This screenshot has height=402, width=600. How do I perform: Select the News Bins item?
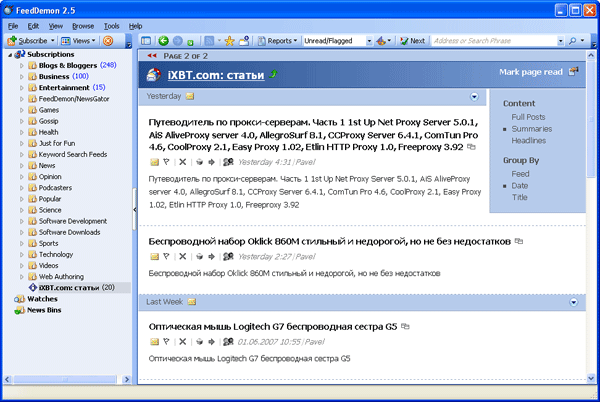(x=44, y=310)
